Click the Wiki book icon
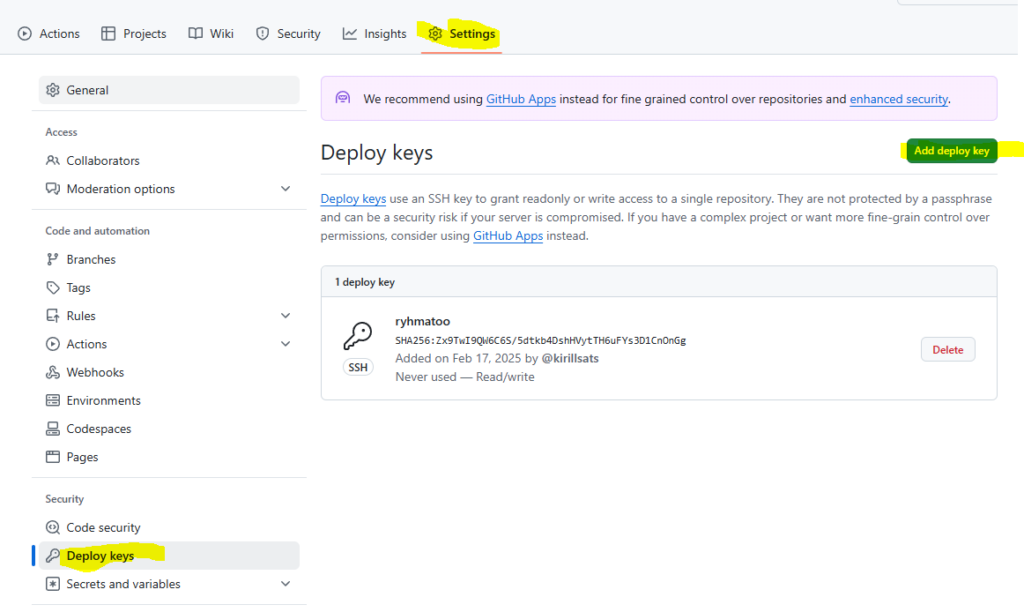Screen dimensions: 1024x612 click(x=195, y=33)
